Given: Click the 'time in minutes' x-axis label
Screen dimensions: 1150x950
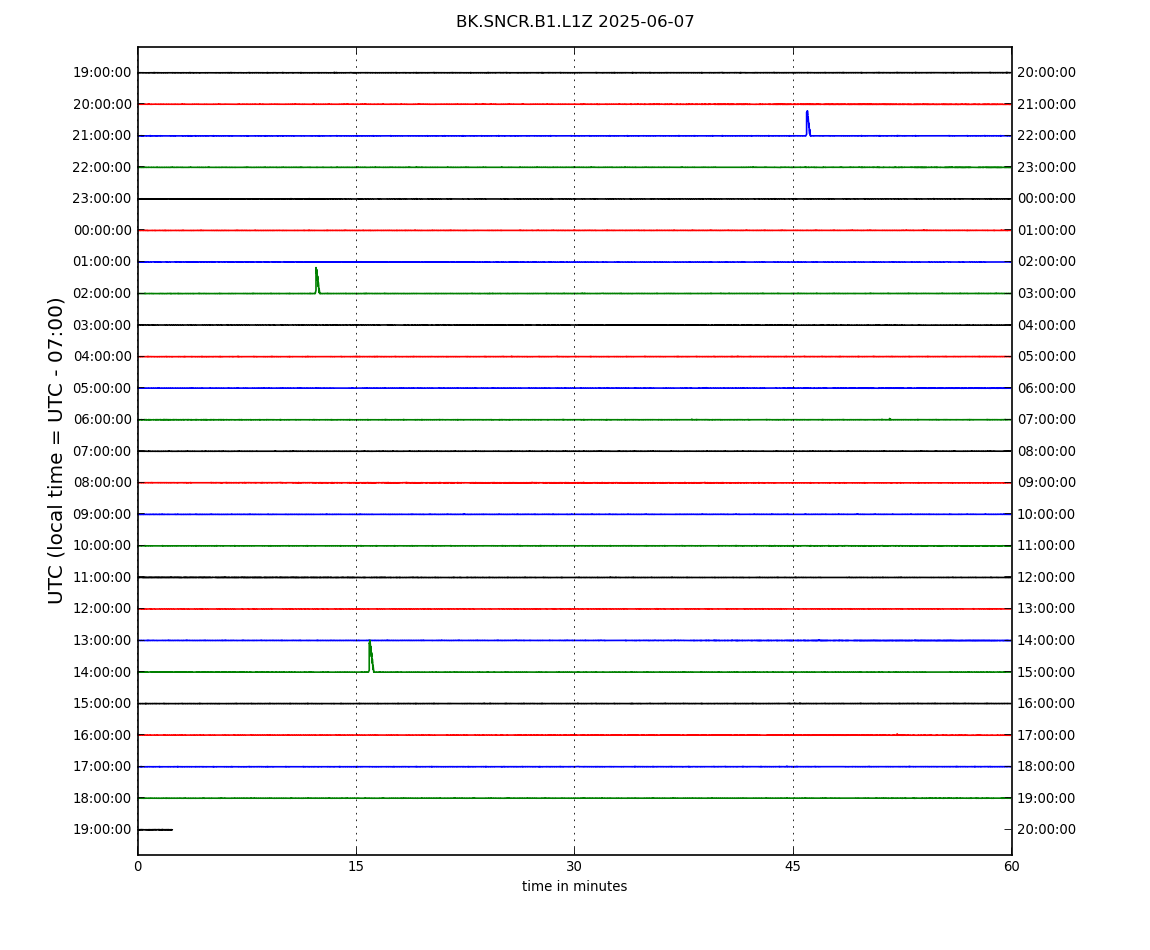Looking at the screenshot, I should pos(574,886).
